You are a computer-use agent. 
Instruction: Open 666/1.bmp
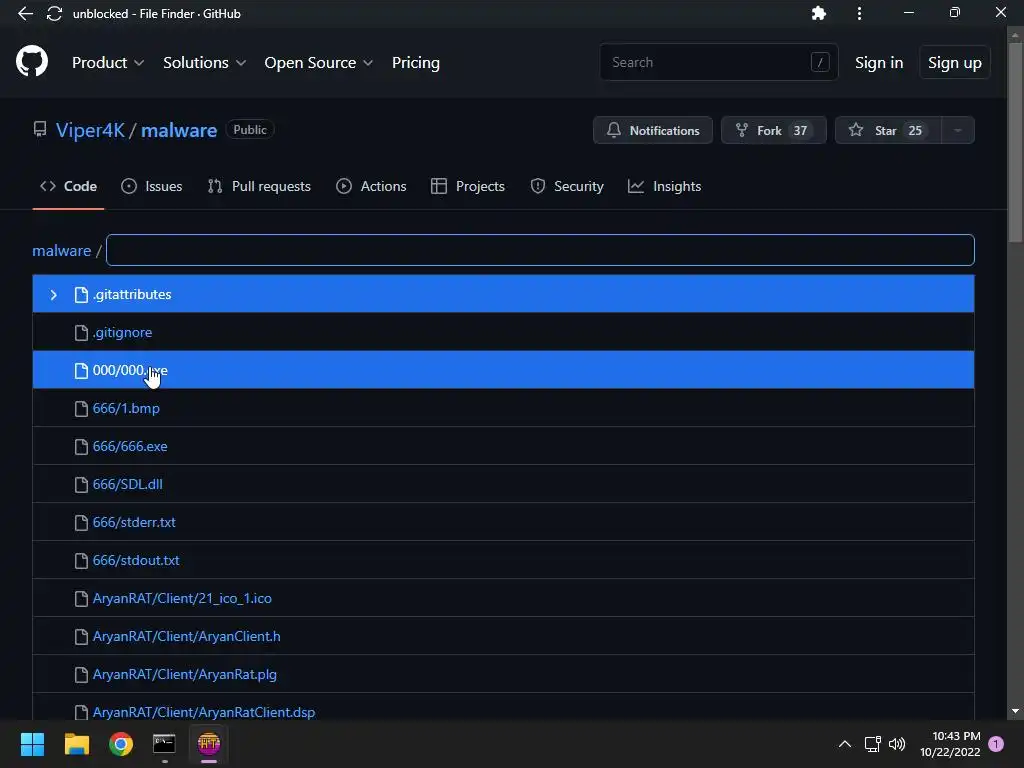pos(126,409)
